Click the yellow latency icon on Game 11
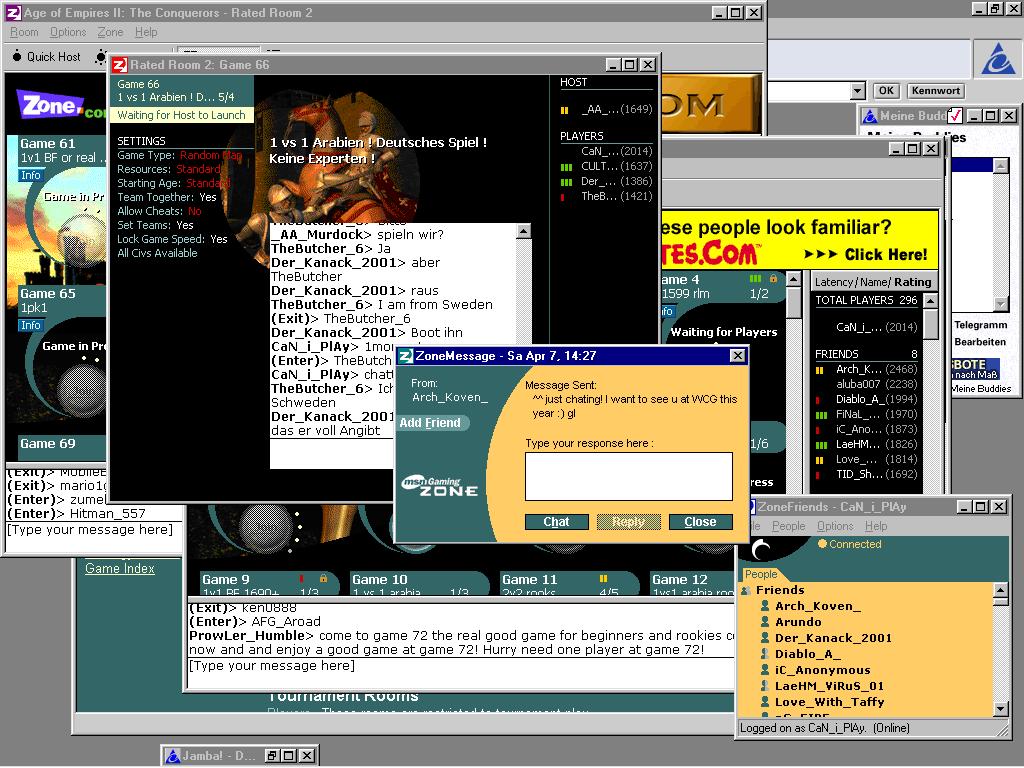 click(x=603, y=579)
